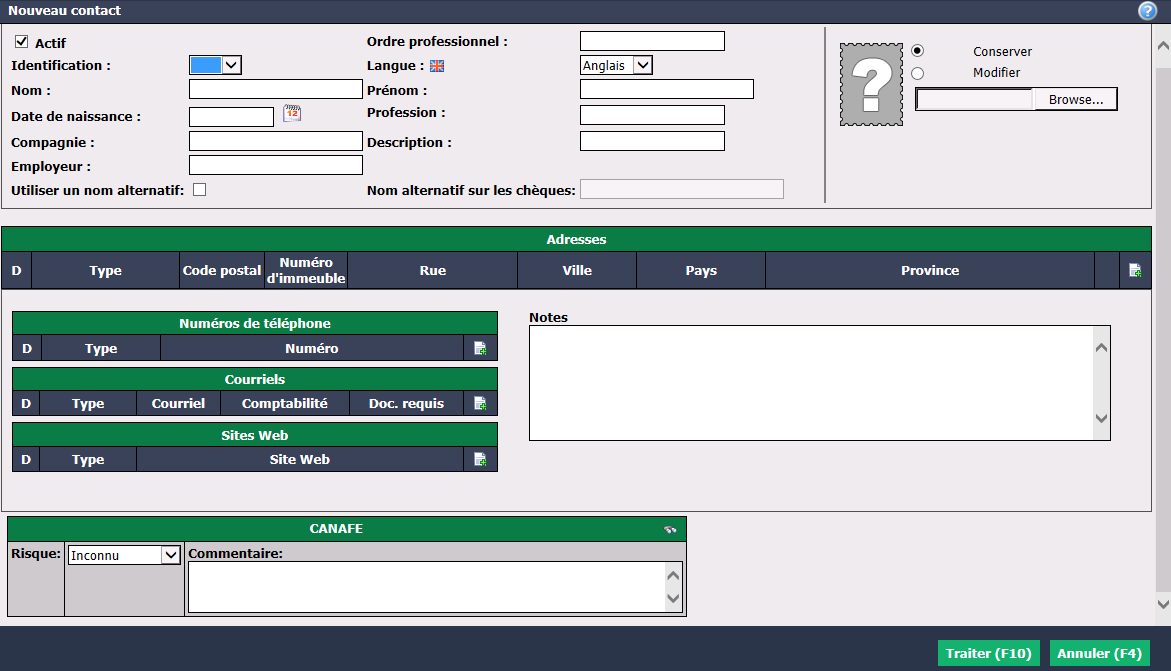Add a new Sites Web row icon
This screenshot has width=1171, height=671.
tap(480, 460)
